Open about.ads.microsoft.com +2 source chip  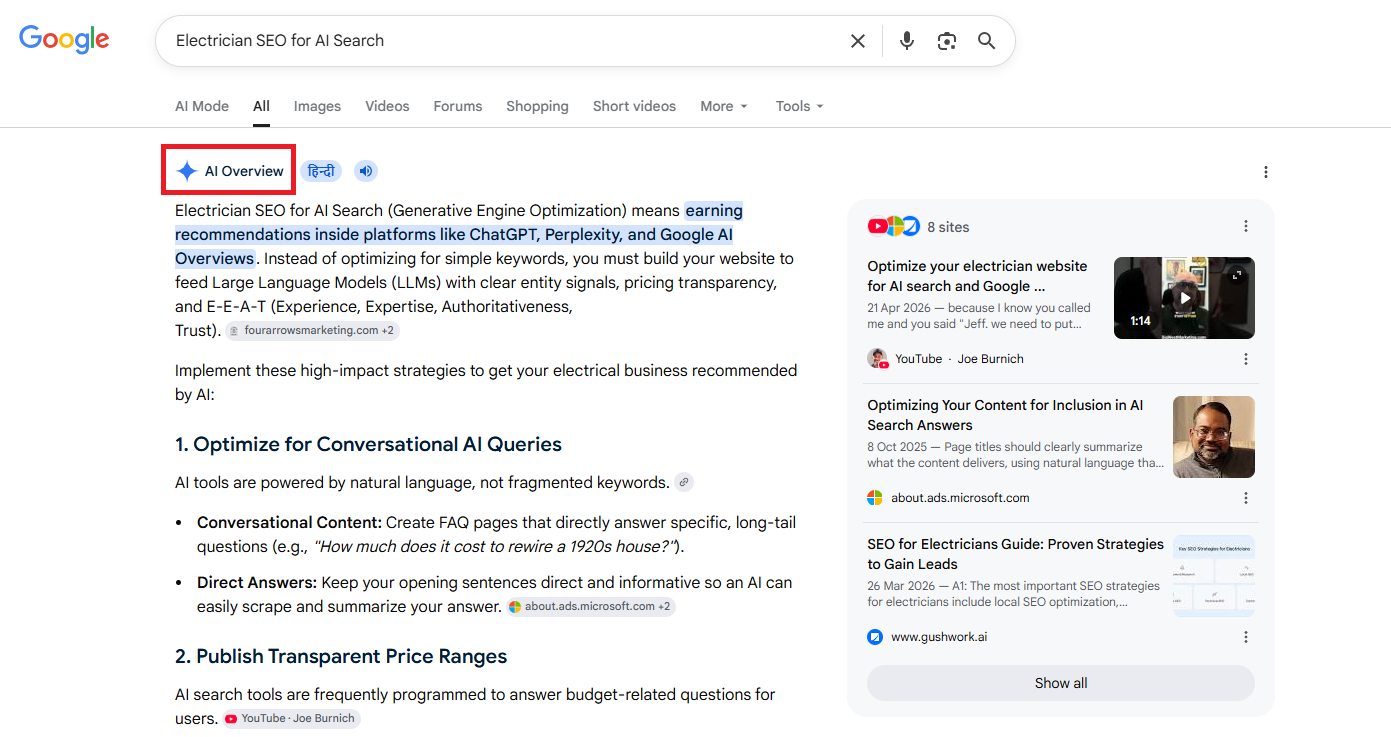point(591,606)
